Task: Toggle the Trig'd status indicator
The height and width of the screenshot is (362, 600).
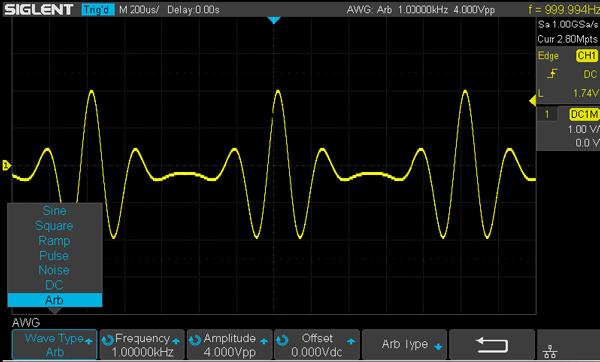Action: pyautogui.click(x=98, y=10)
